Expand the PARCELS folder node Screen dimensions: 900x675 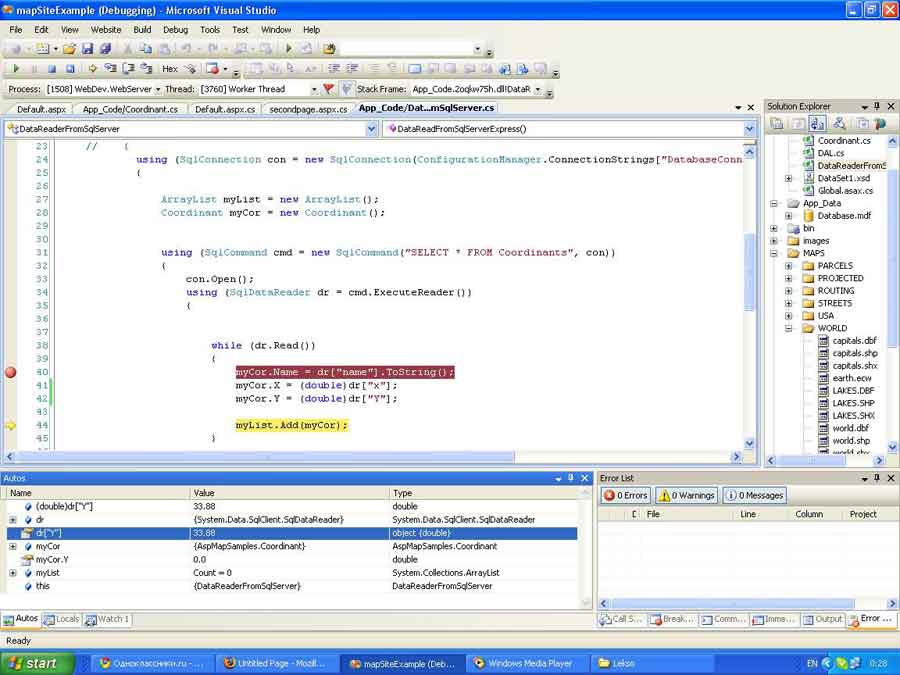click(x=789, y=266)
